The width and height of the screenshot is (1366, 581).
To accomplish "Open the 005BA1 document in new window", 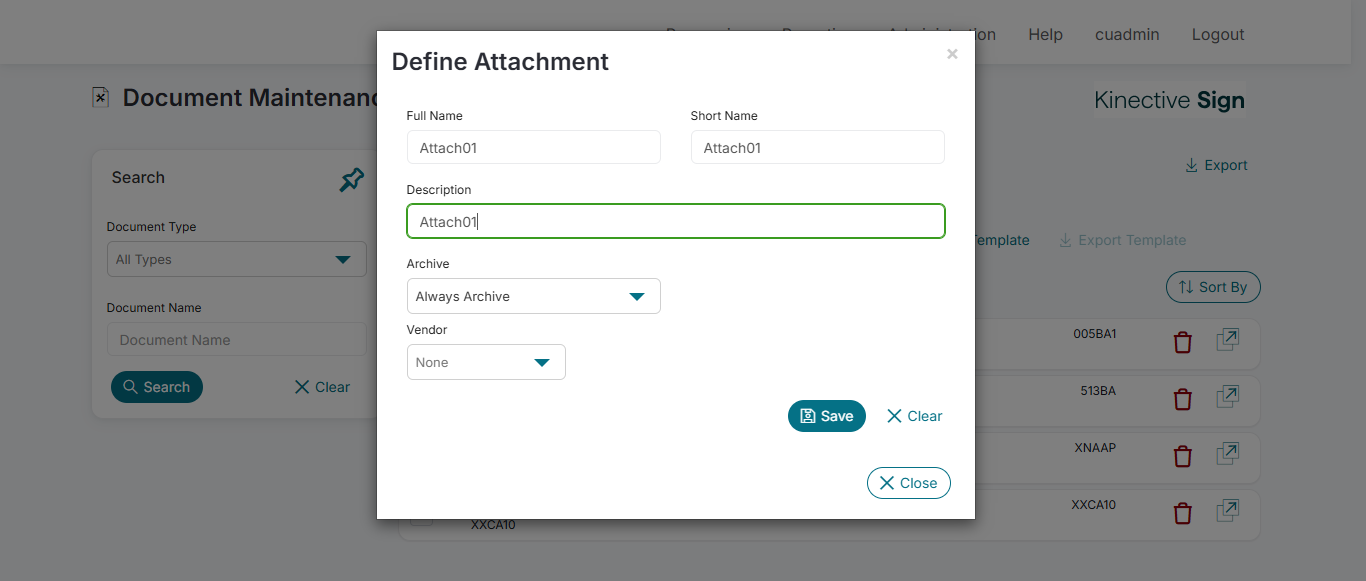I will coord(1227,341).
